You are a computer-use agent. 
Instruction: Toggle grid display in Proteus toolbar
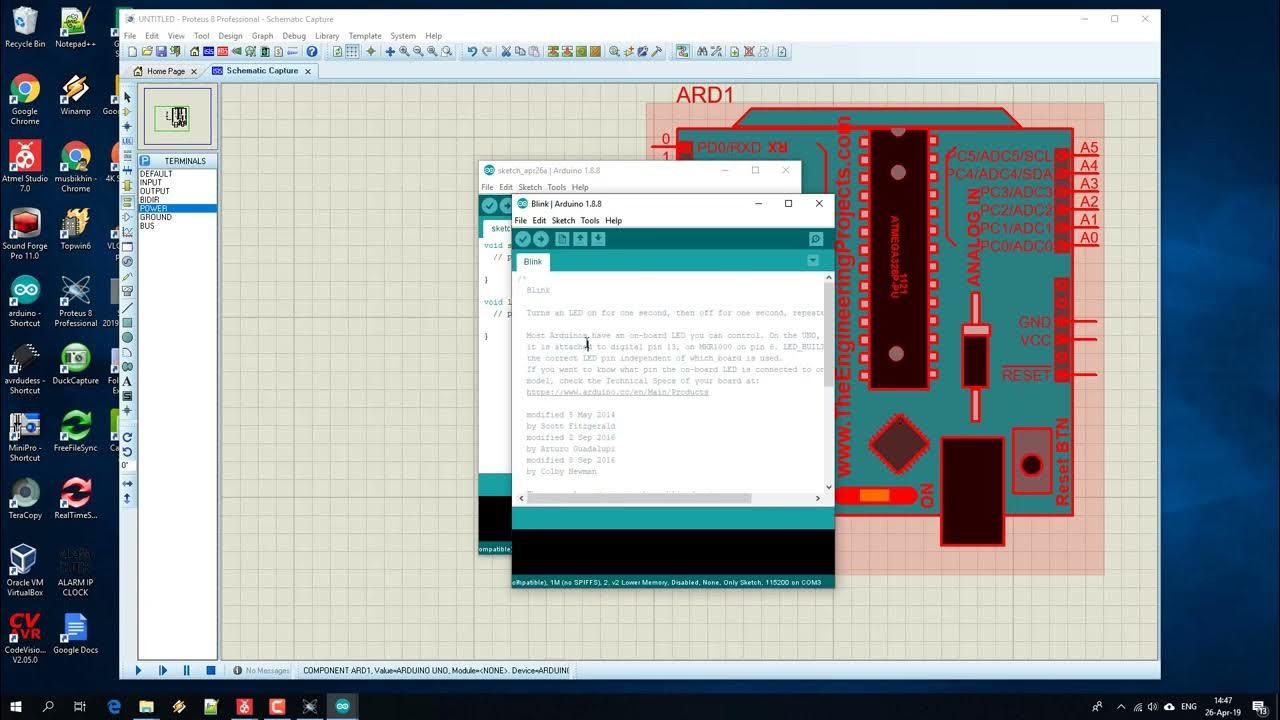(352, 51)
